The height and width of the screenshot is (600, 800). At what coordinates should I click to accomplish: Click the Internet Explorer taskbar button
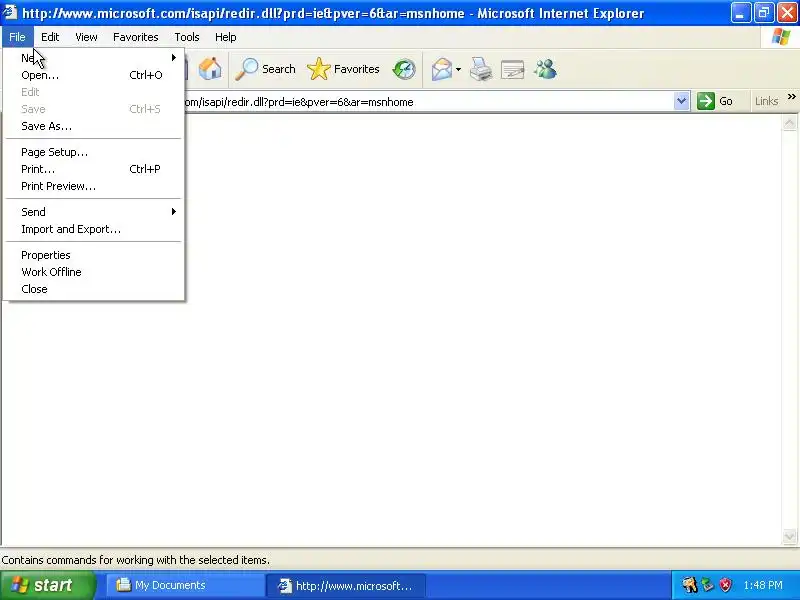point(345,585)
